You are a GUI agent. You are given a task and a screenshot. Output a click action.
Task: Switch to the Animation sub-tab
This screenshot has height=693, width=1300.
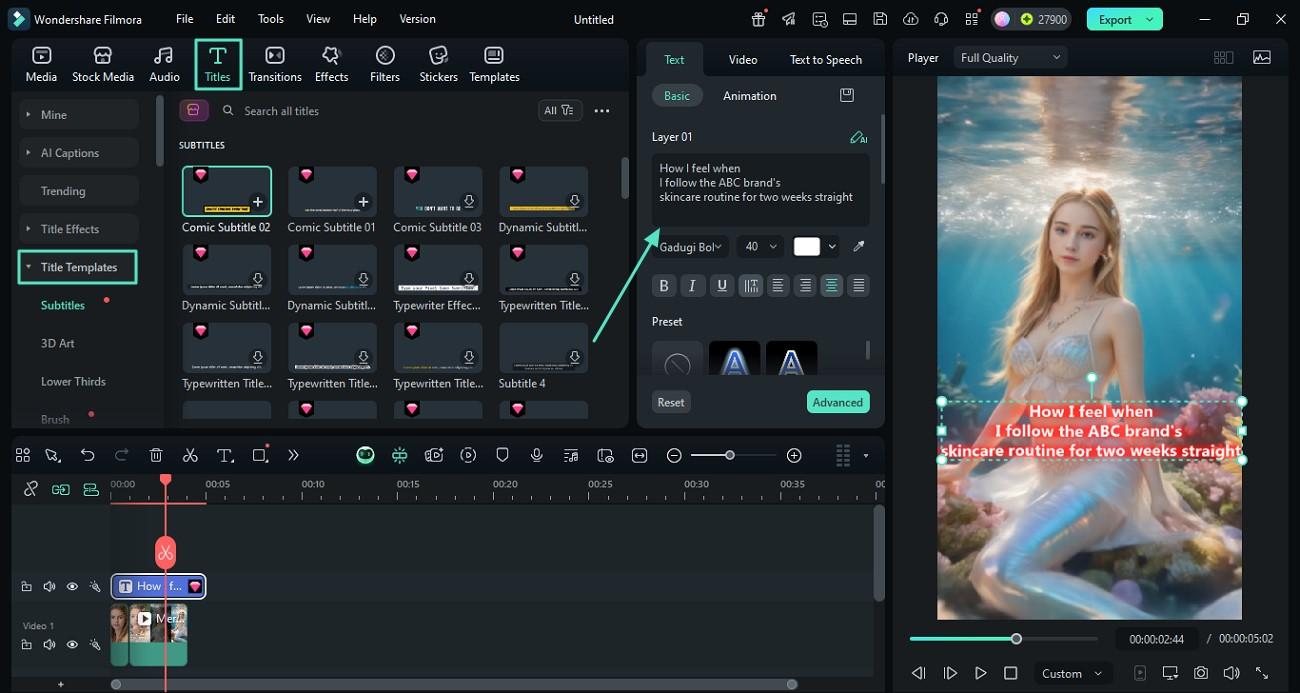pyautogui.click(x=750, y=96)
